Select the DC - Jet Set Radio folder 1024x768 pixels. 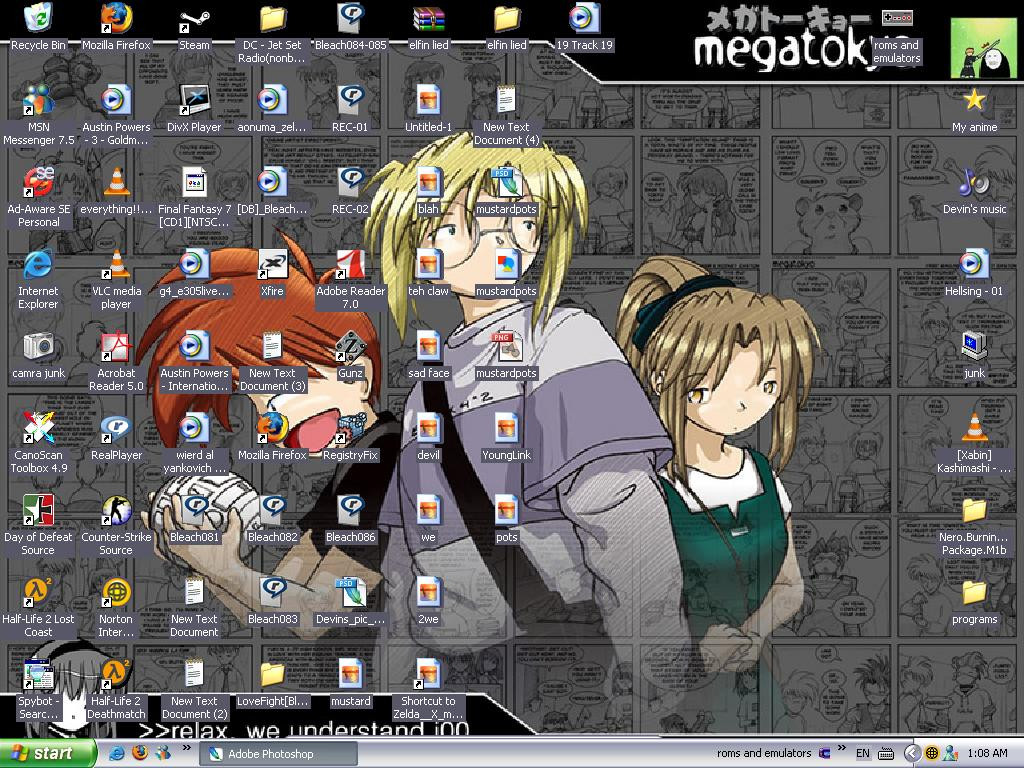click(x=272, y=18)
